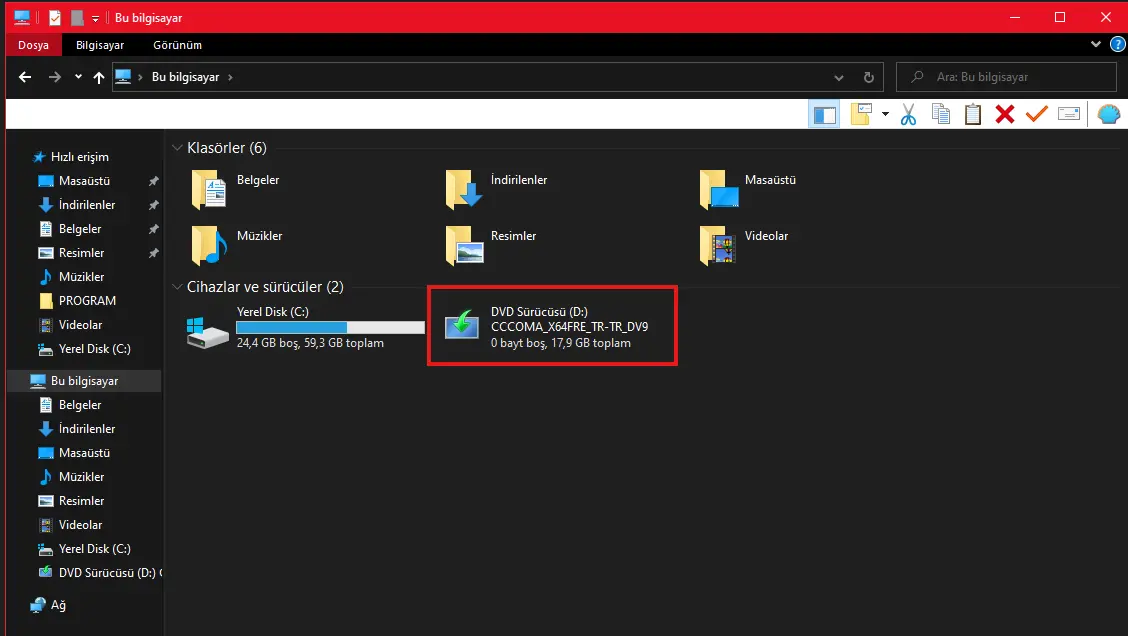Click the red X Delete icon
The height and width of the screenshot is (636, 1128).
(1004, 114)
